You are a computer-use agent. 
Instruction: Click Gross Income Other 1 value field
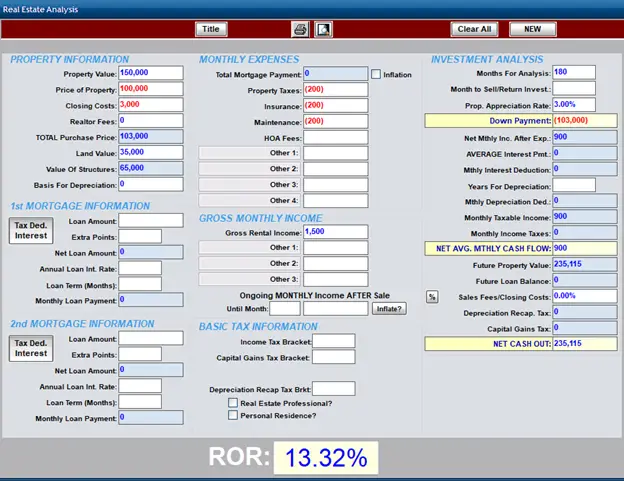coord(335,248)
